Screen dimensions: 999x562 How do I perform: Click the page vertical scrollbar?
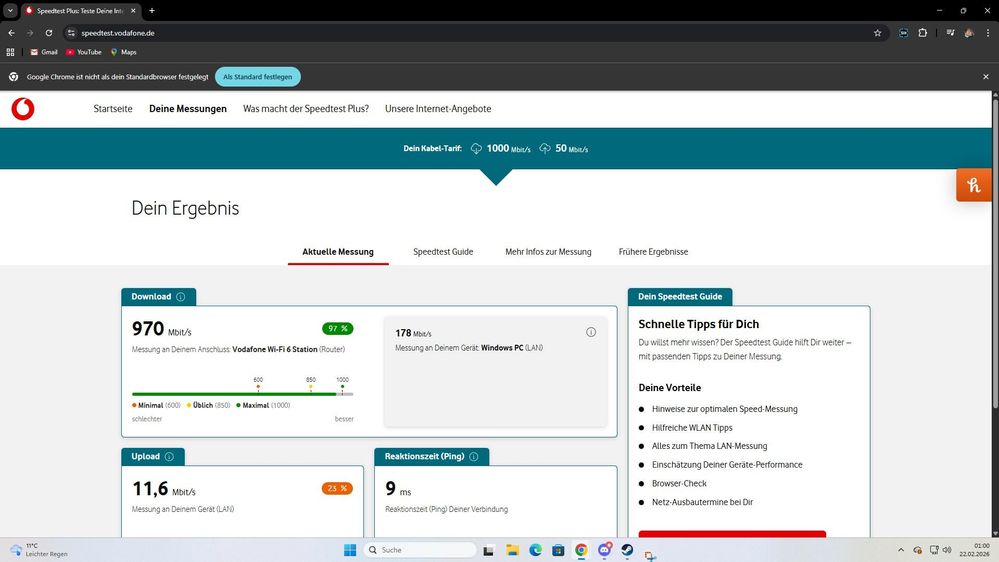pyautogui.click(x=995, y=254)
